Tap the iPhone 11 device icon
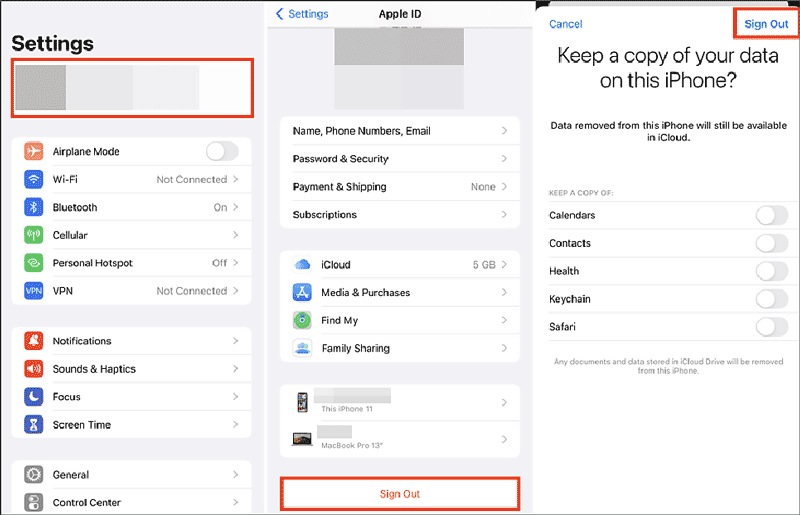Viewport: 800px width, 515px height. click(x=303, y=402)
